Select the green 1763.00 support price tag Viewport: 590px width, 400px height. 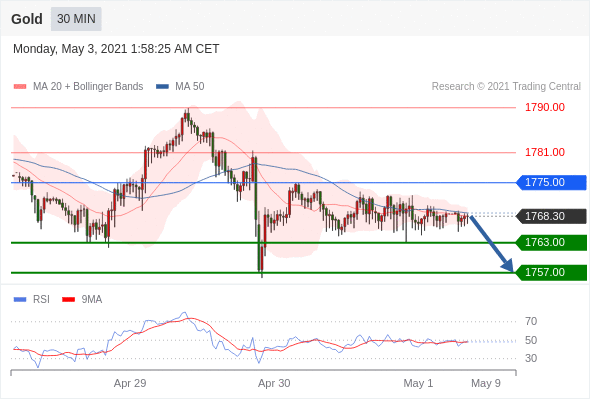pos(551,242)
